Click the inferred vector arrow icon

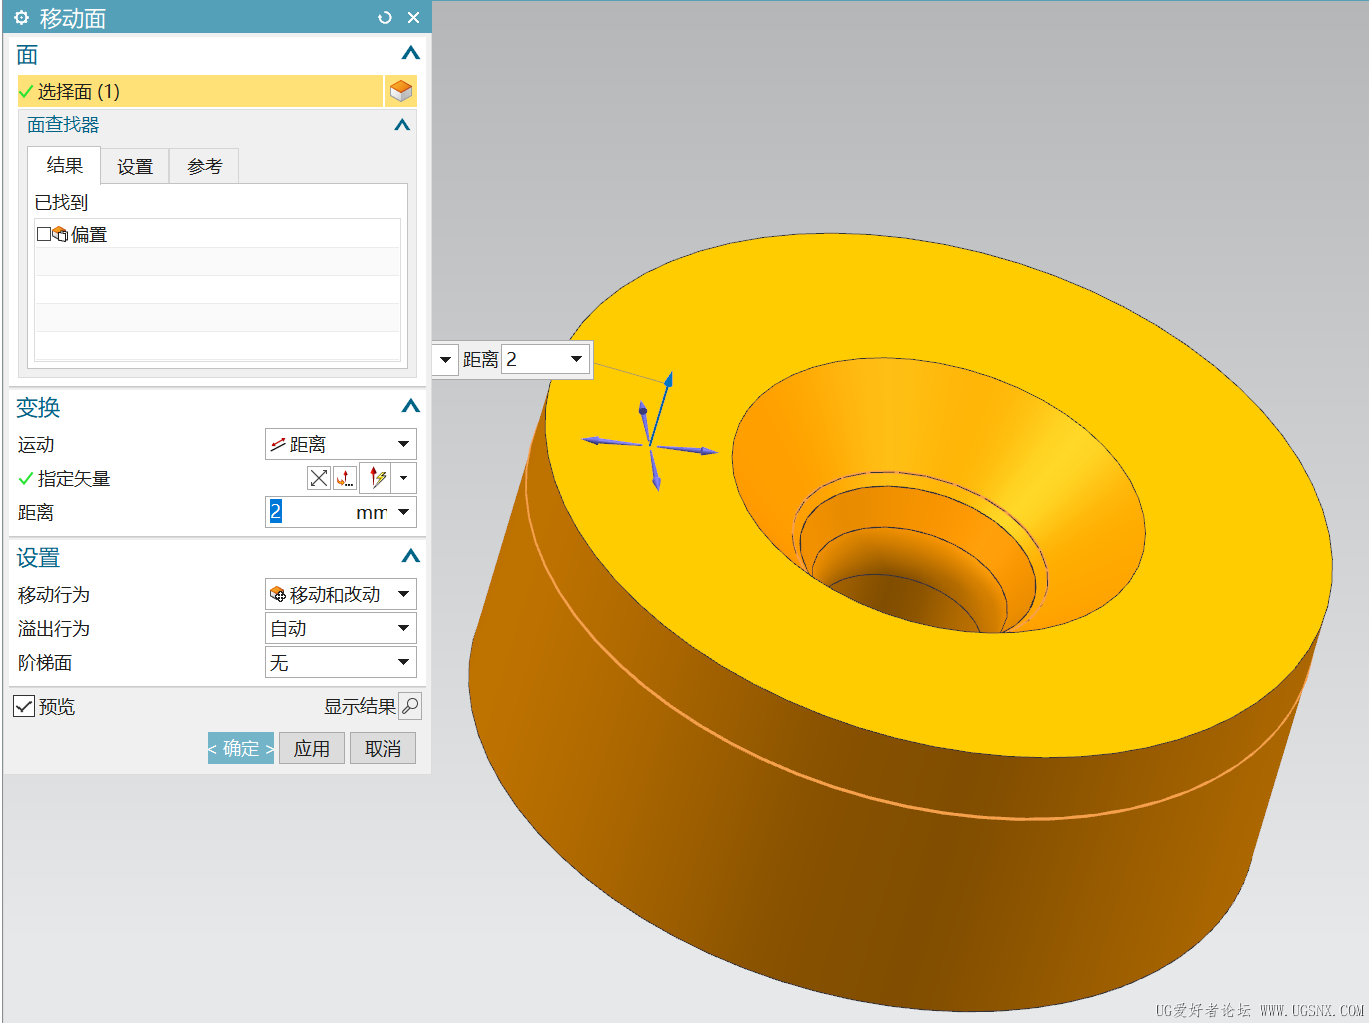coord(377,478)
